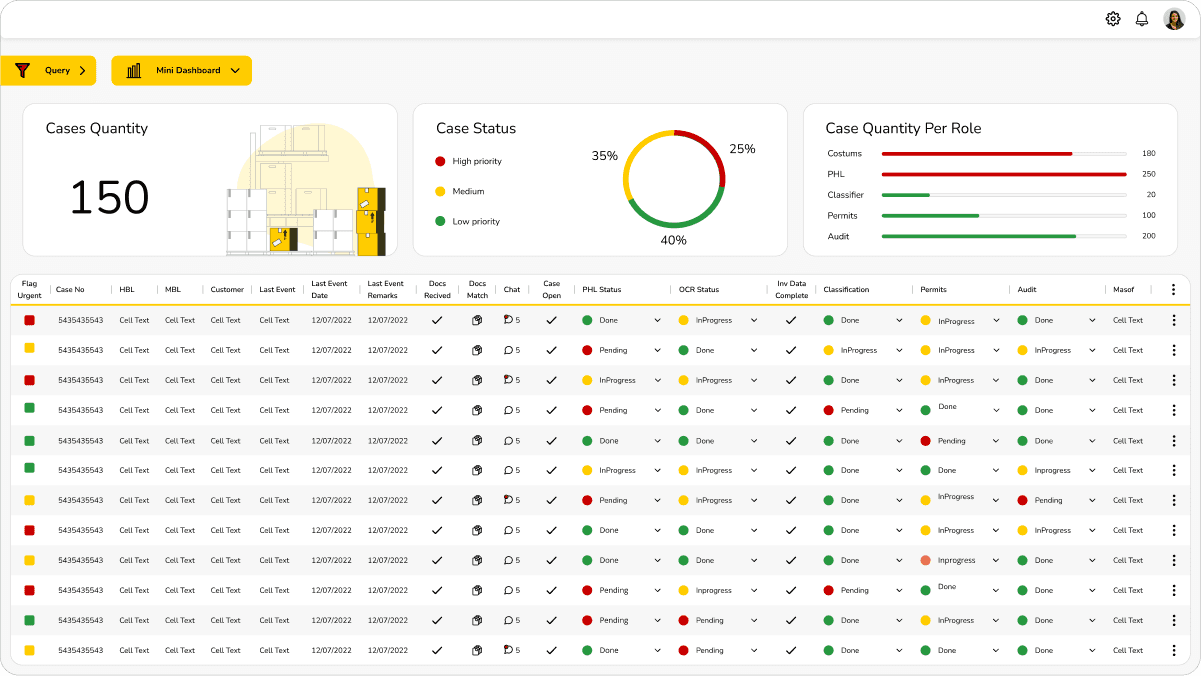Image resolution: width=1201 pixels, height=676 pixels.
Task: Toggle the Inv Data Complete checkmark in the third row
Action: tap(791, 380)
